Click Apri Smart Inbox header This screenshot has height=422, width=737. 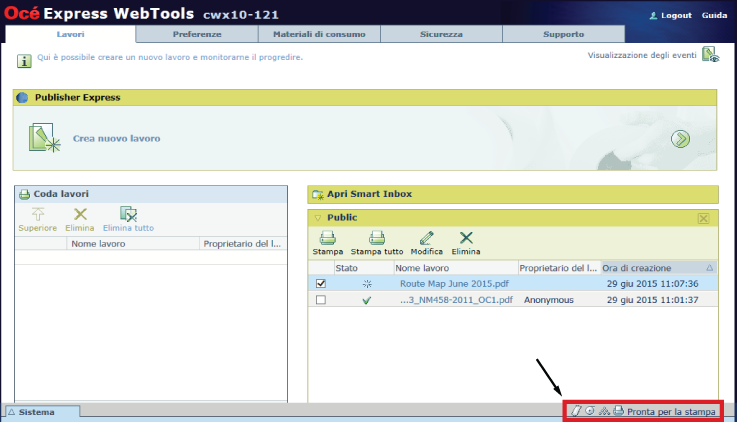point(513,194)
